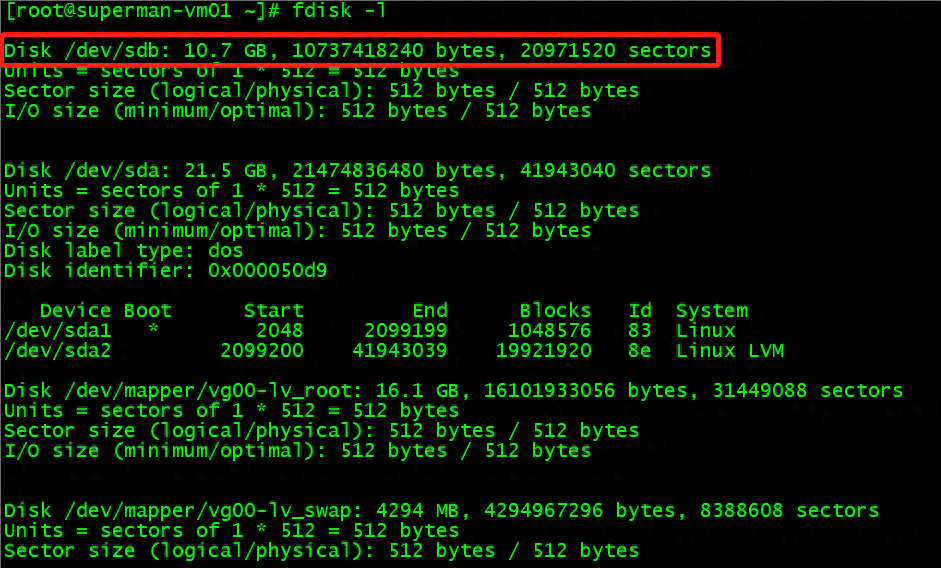Click the 20971520 sectors value

tap(616, 50)
